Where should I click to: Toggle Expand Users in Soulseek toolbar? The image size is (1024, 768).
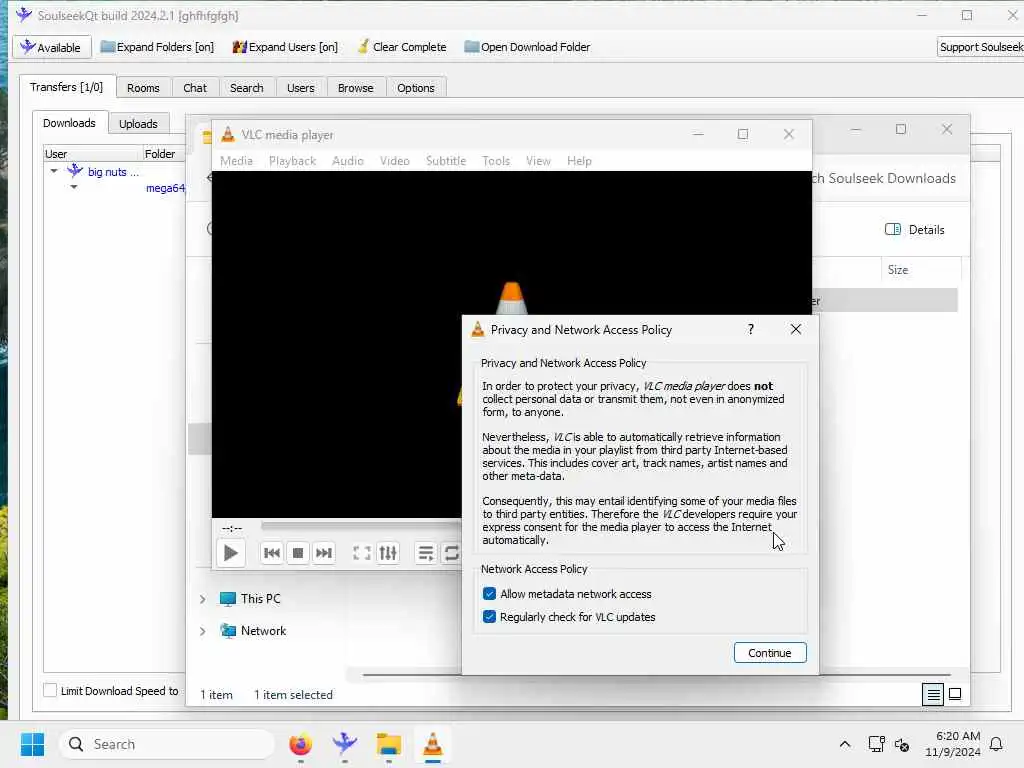point(285,47)
